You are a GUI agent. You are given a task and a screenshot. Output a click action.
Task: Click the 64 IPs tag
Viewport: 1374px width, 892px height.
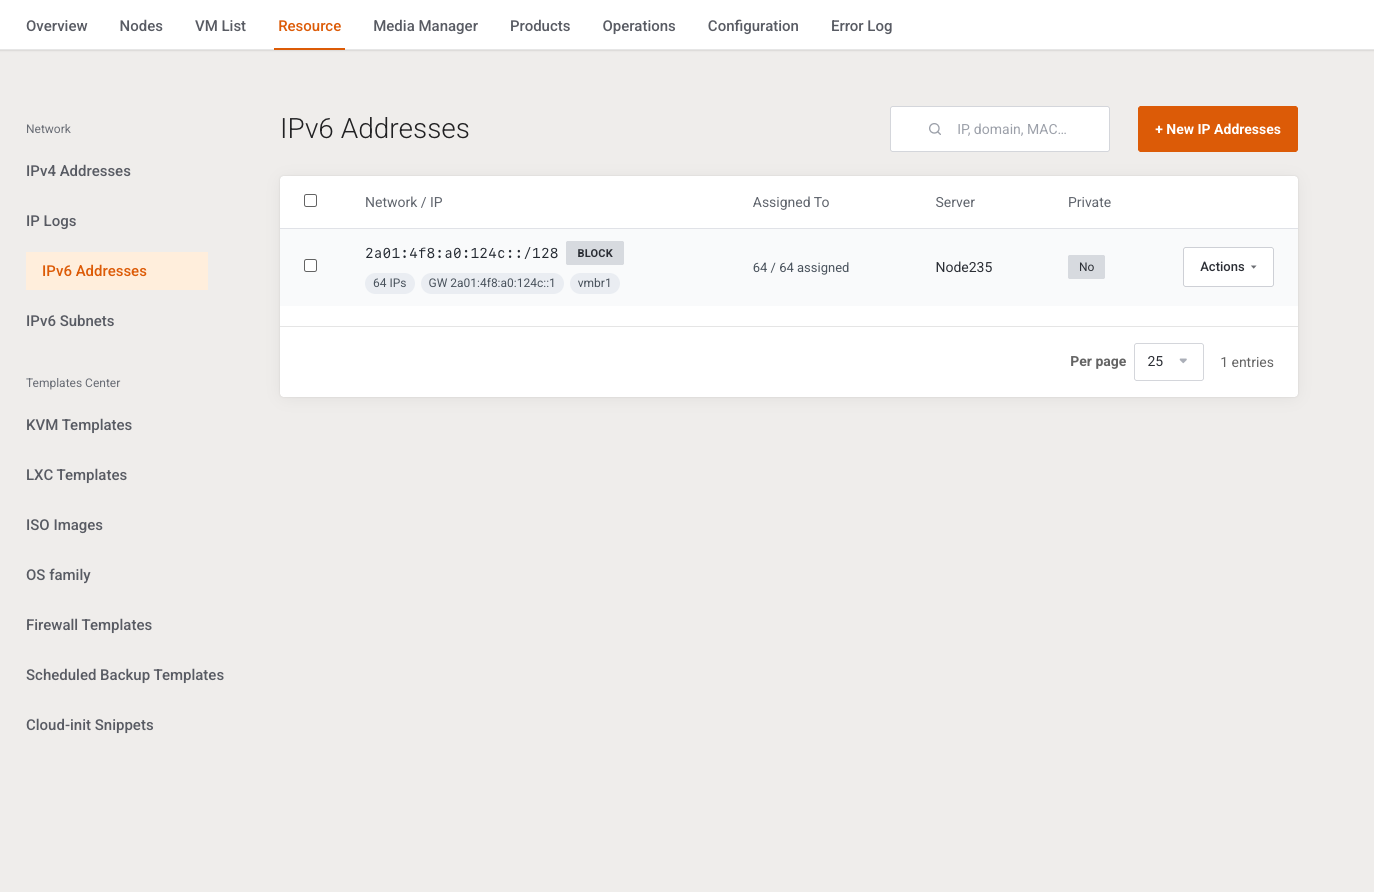tap(390, 283)
